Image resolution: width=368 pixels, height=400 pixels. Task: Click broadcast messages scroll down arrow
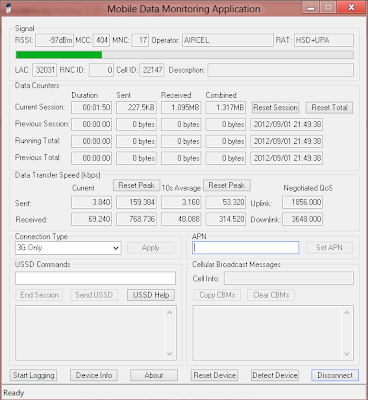(x=347, y=354)
